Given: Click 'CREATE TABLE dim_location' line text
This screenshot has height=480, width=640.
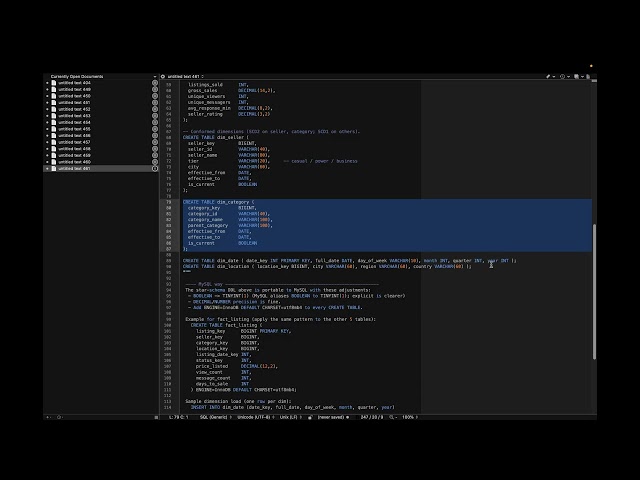Looking at the screenshot, I should pyautogui.click(x=327, y=267).
